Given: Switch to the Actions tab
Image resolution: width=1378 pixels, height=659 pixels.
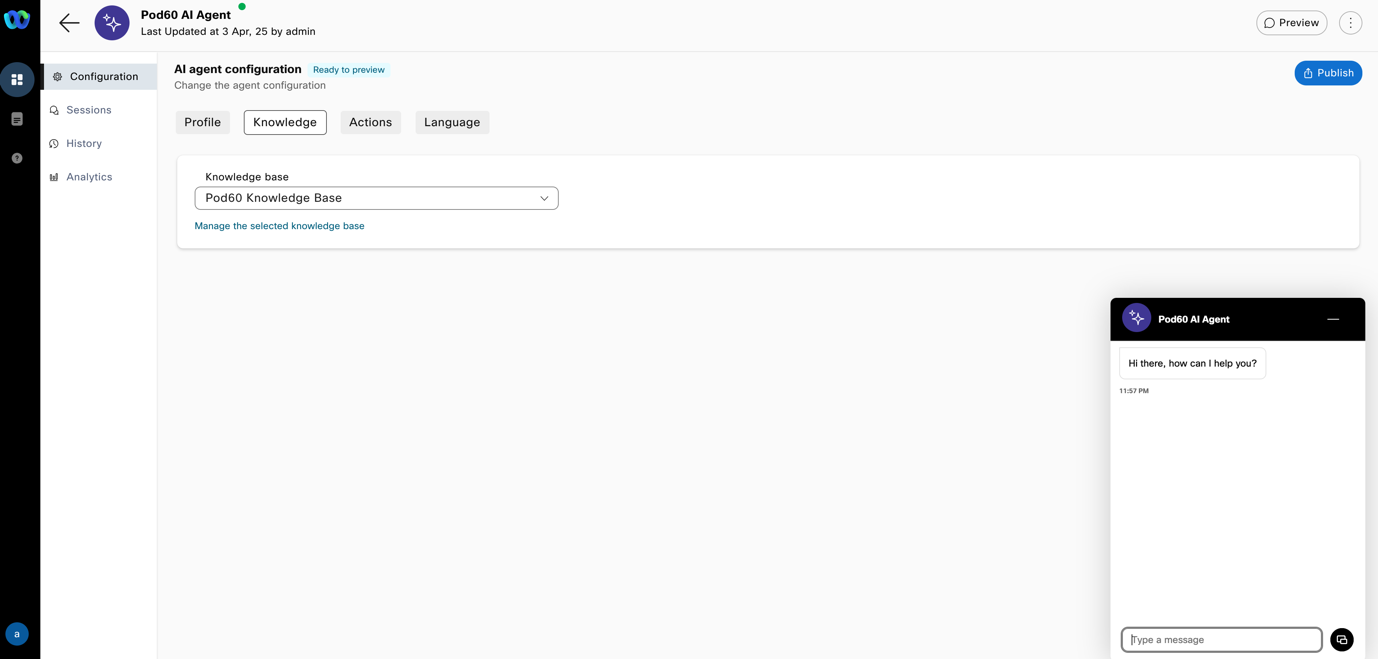Looking at the screenshot, I should click(x=370, y=122).
